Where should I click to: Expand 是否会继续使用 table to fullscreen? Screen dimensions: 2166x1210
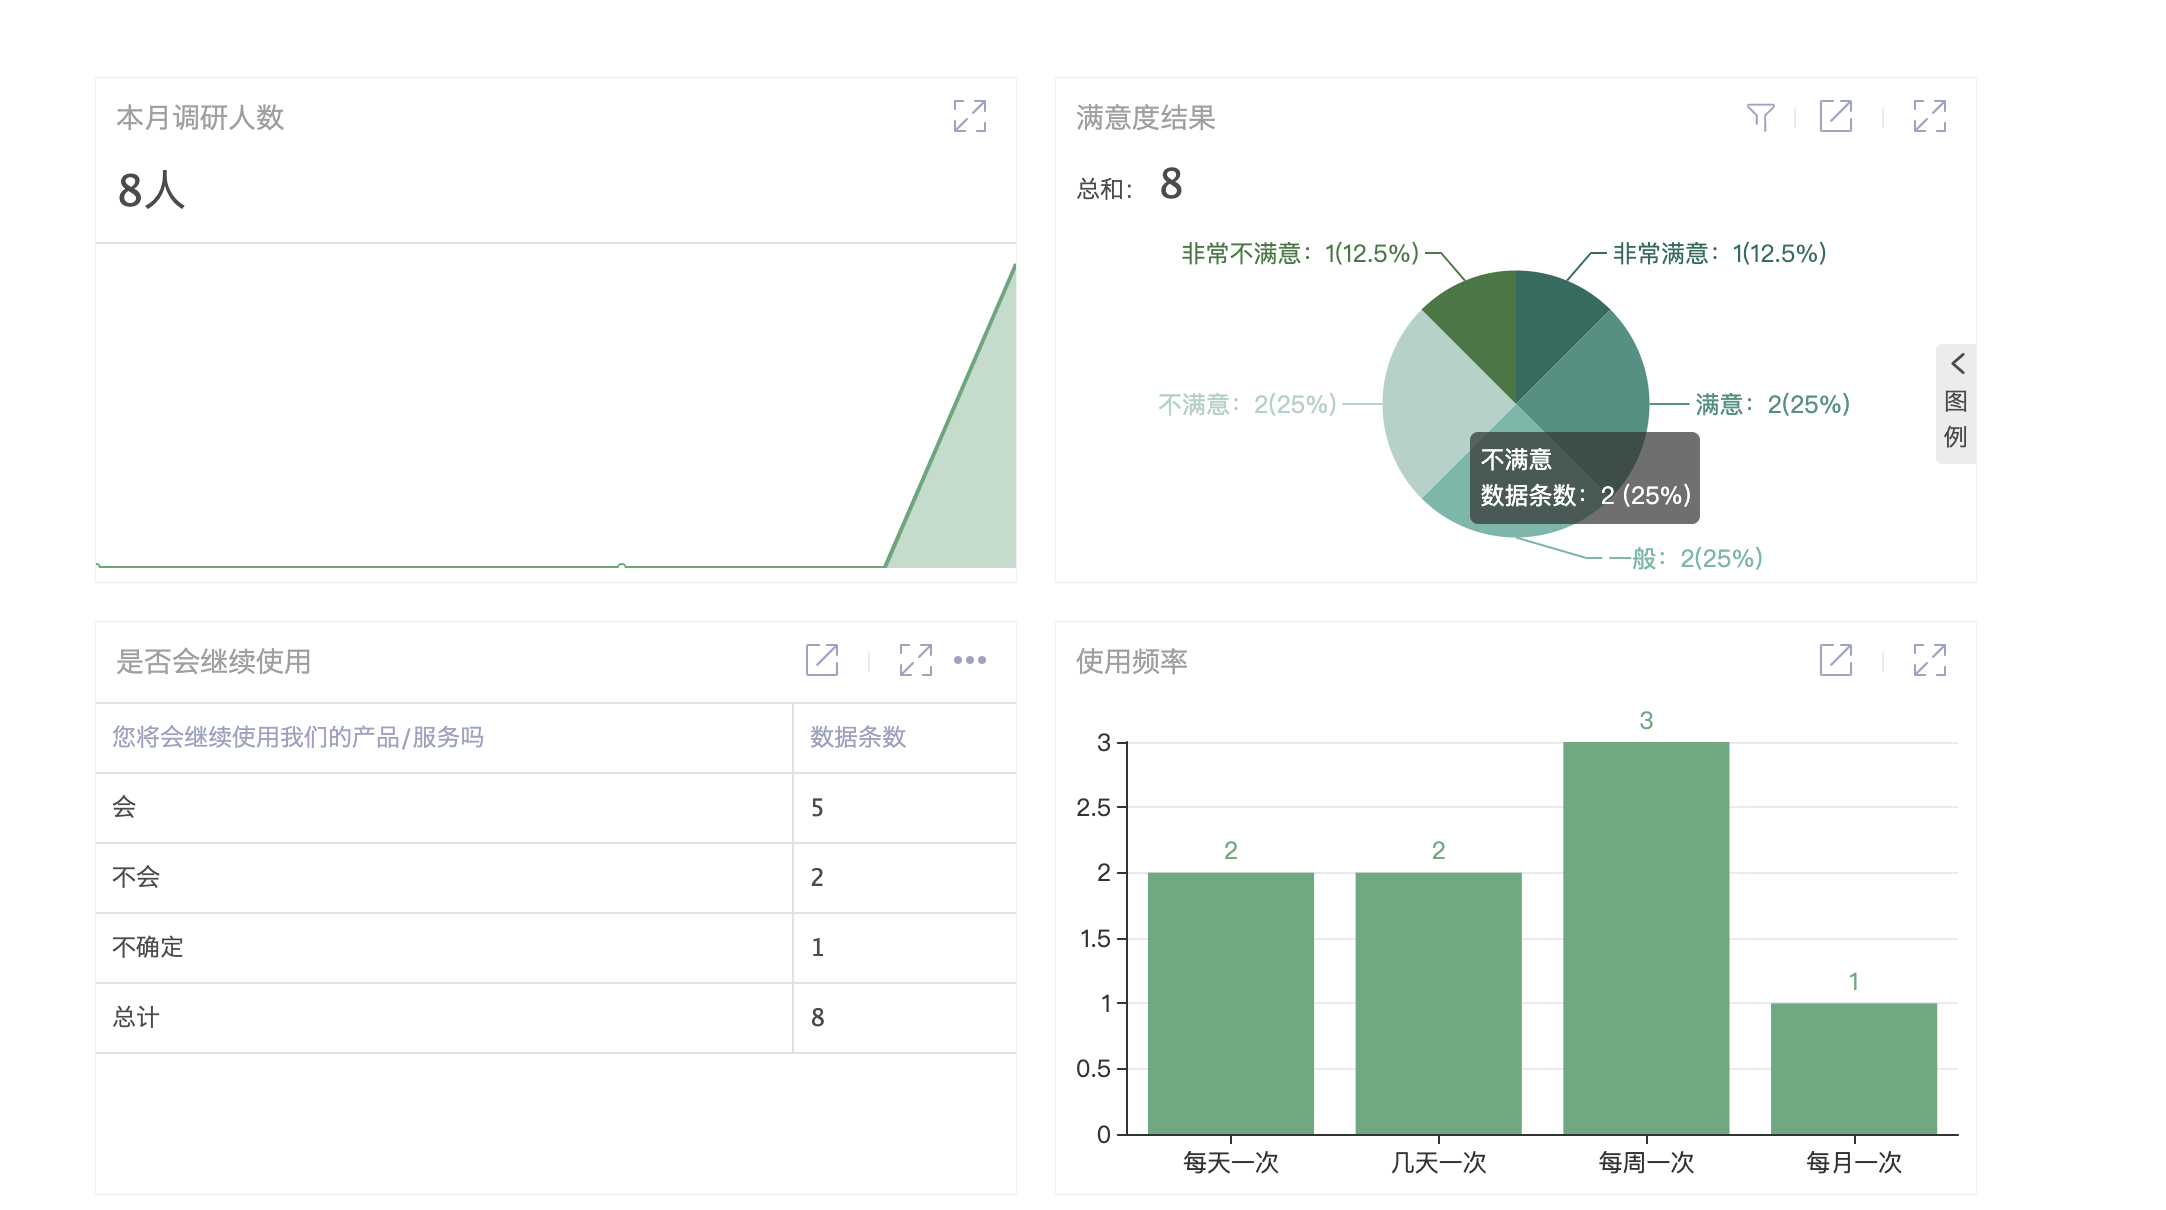[915, 660]
